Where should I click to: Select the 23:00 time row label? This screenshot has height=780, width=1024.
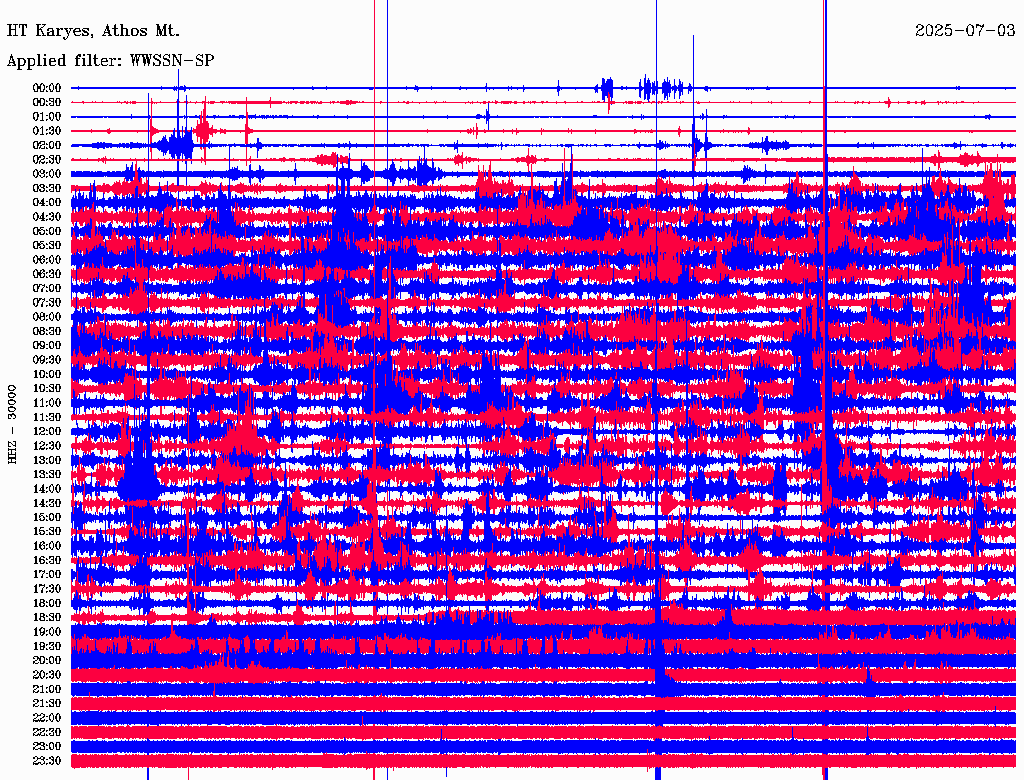pyautogui.click(x=47, y=747)
